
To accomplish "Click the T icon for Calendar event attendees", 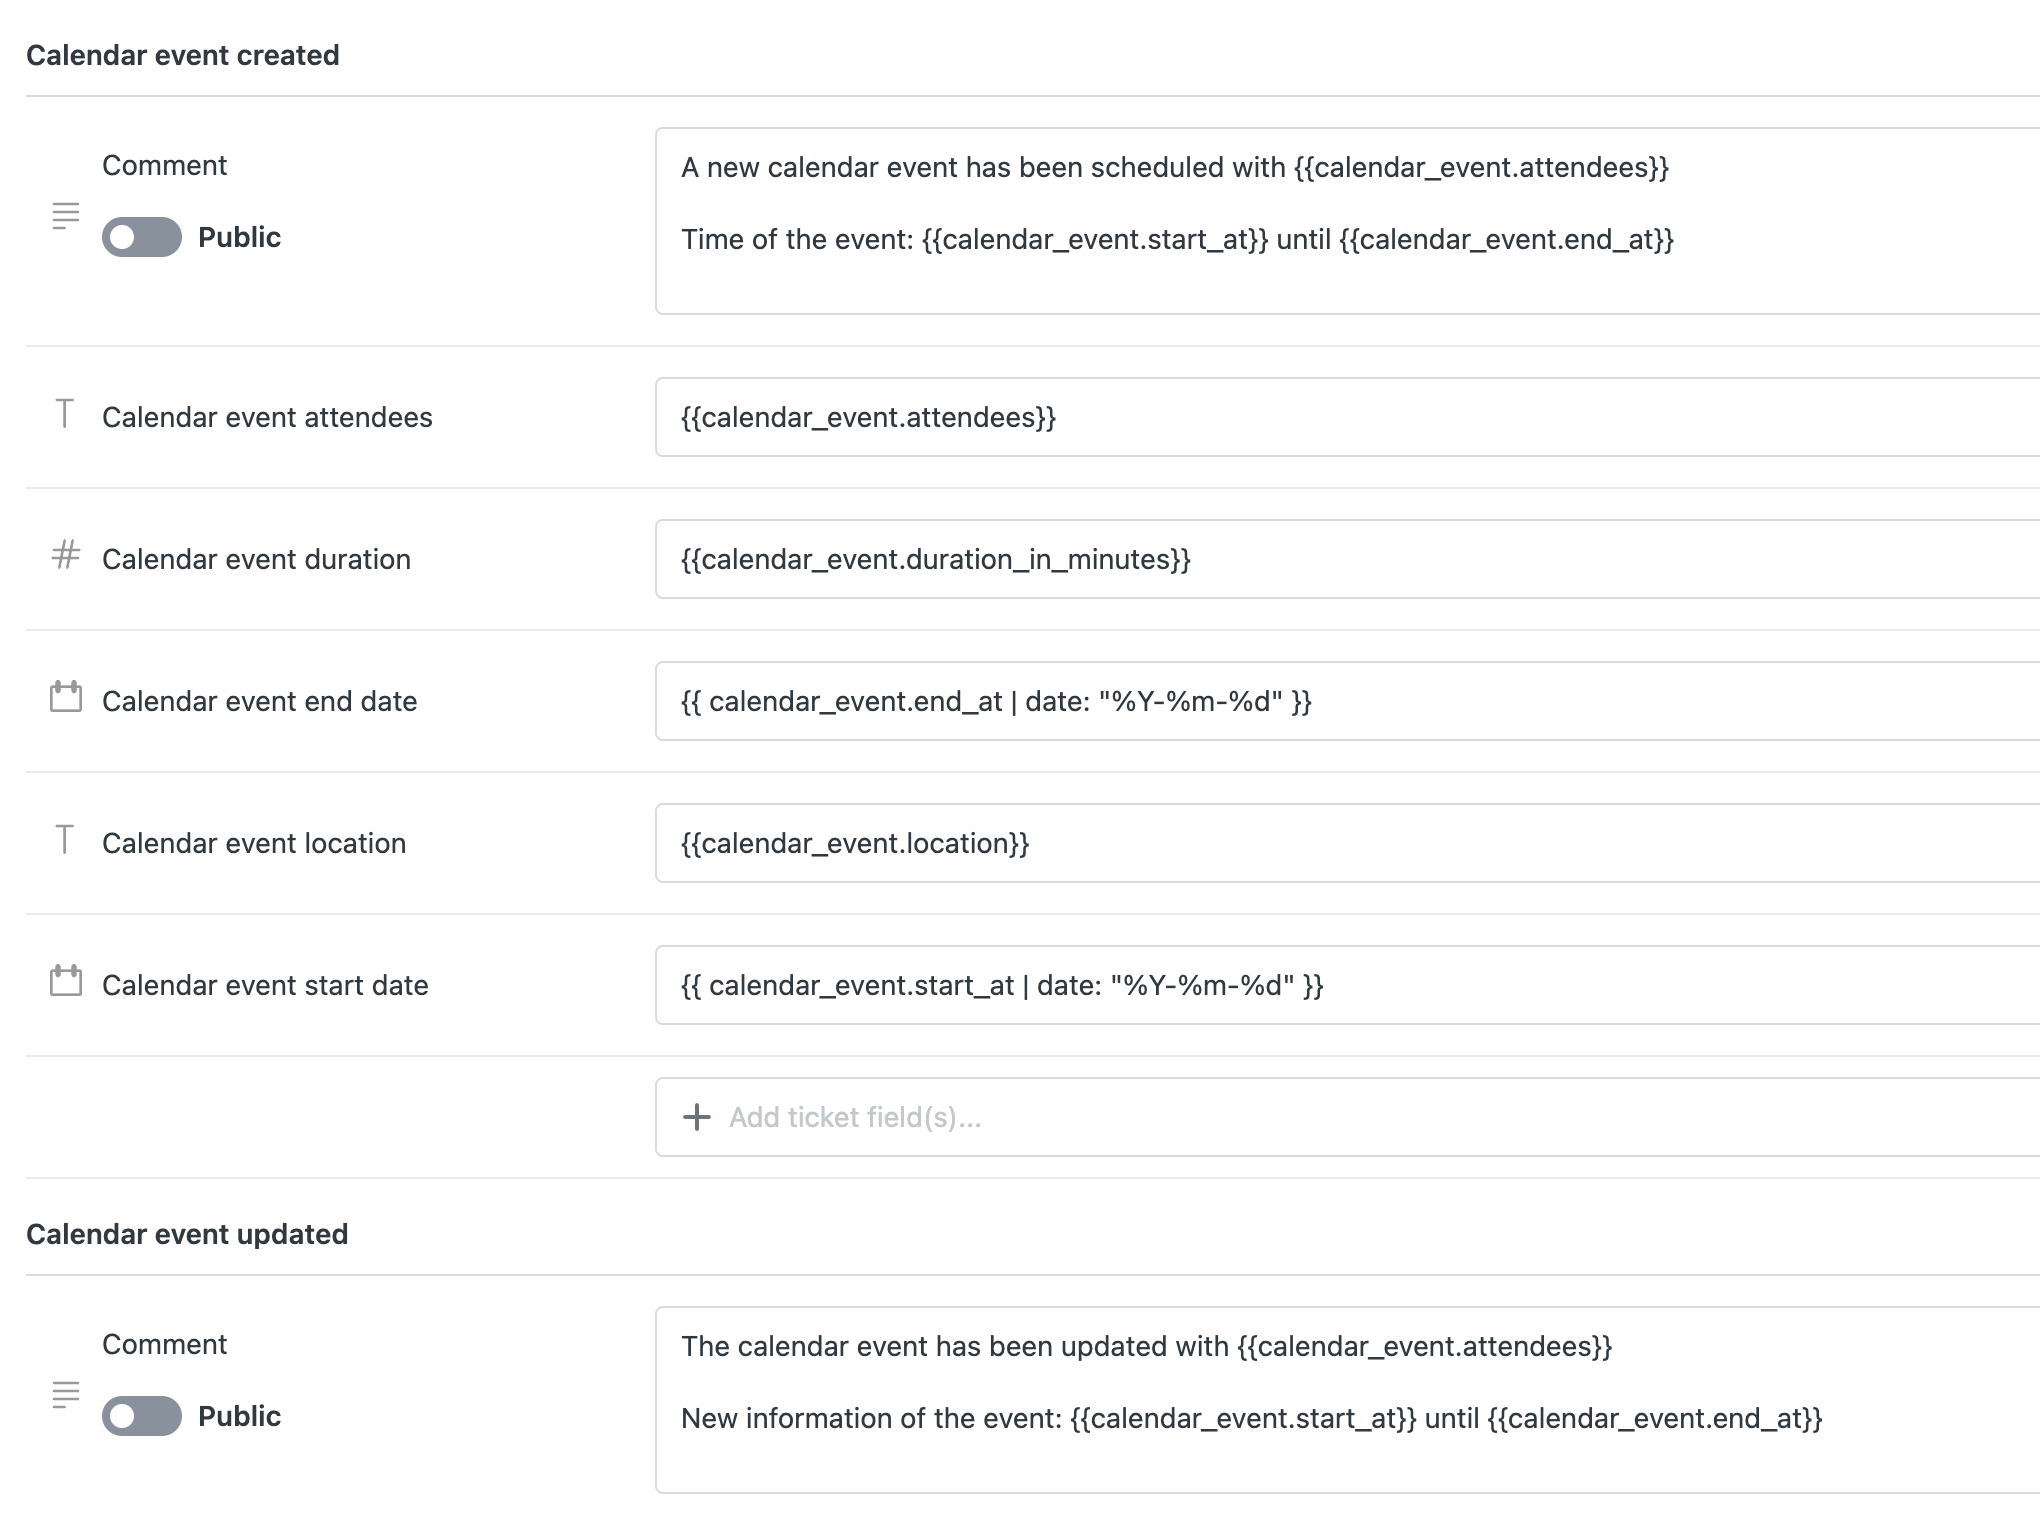I will click(64, 413).
